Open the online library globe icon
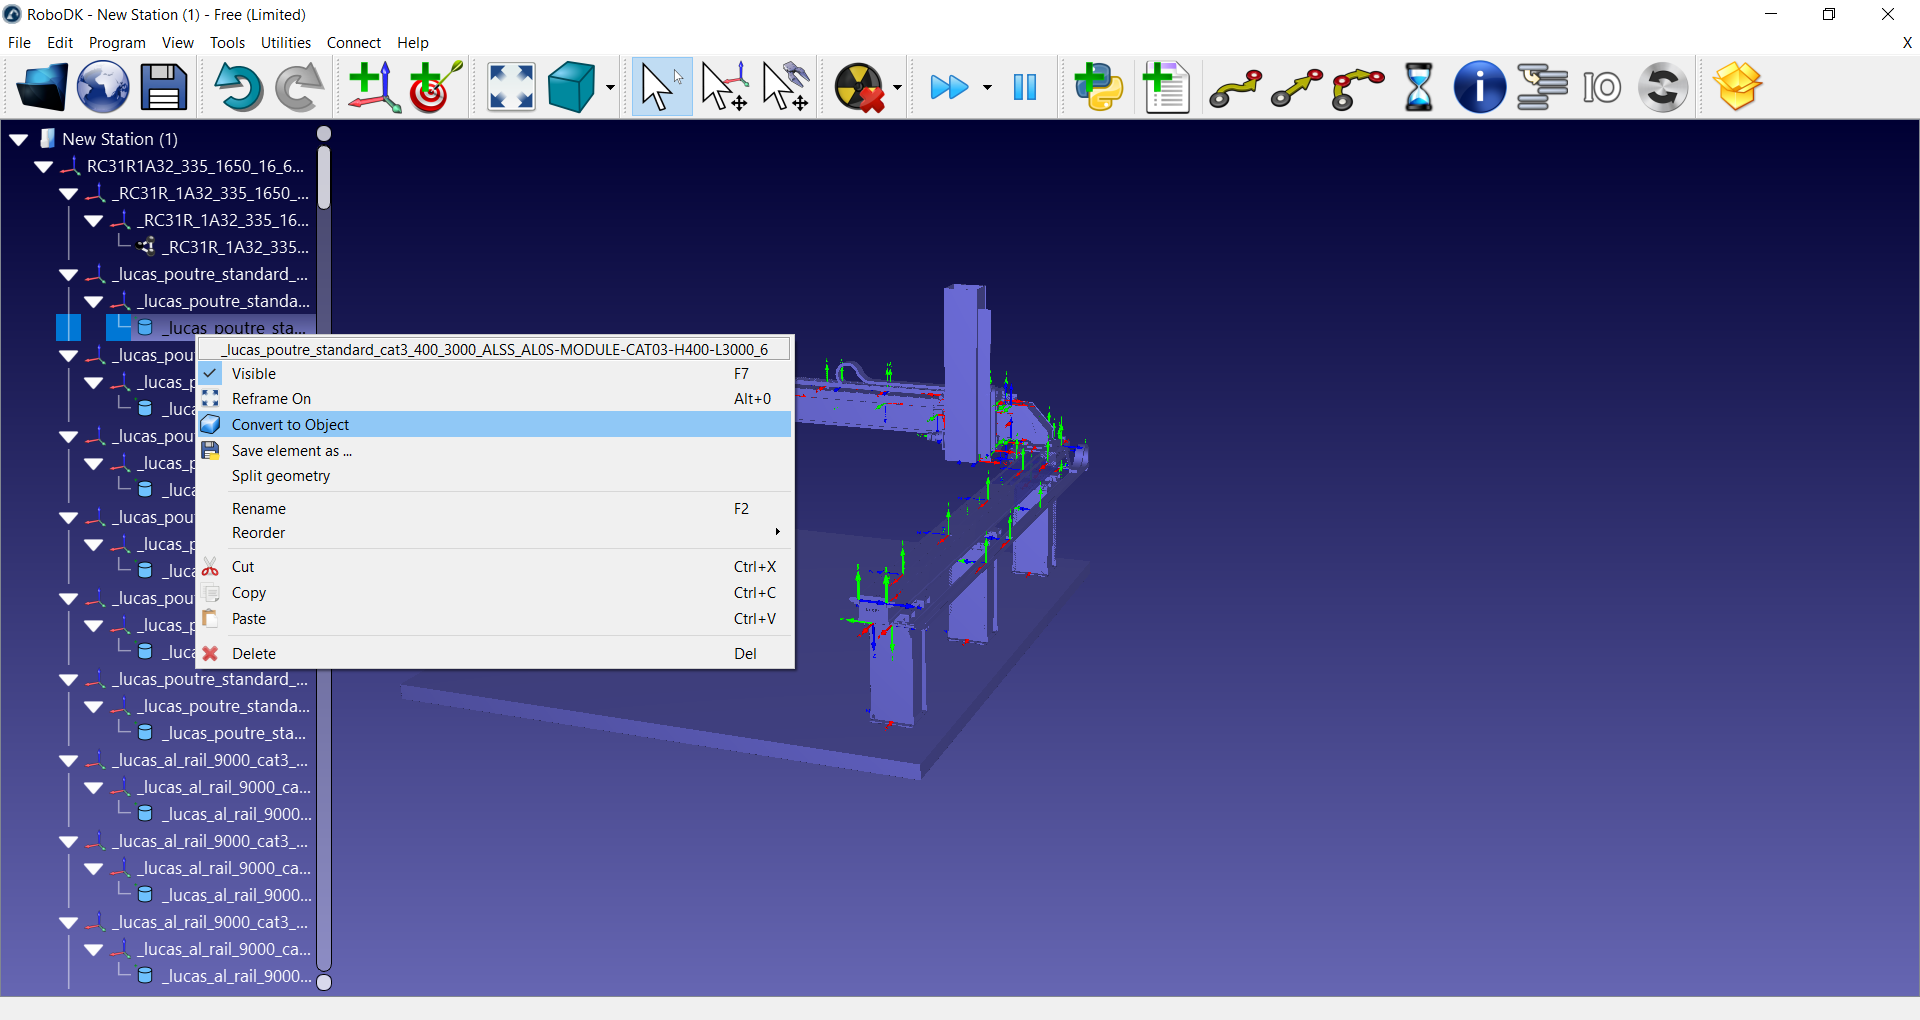 (103, 88)
